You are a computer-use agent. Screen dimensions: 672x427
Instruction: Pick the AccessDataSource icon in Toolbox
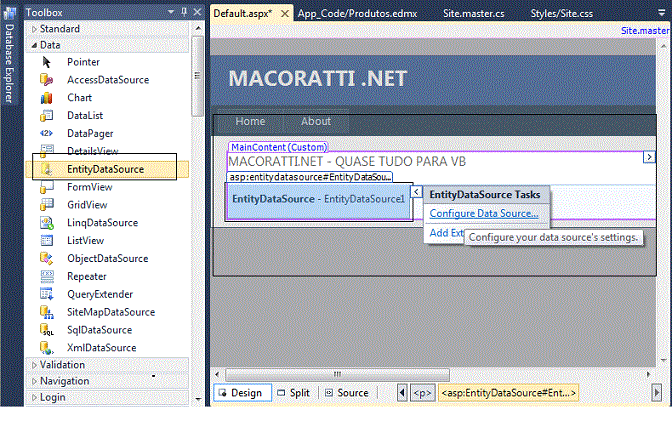(x=46, y=80)
